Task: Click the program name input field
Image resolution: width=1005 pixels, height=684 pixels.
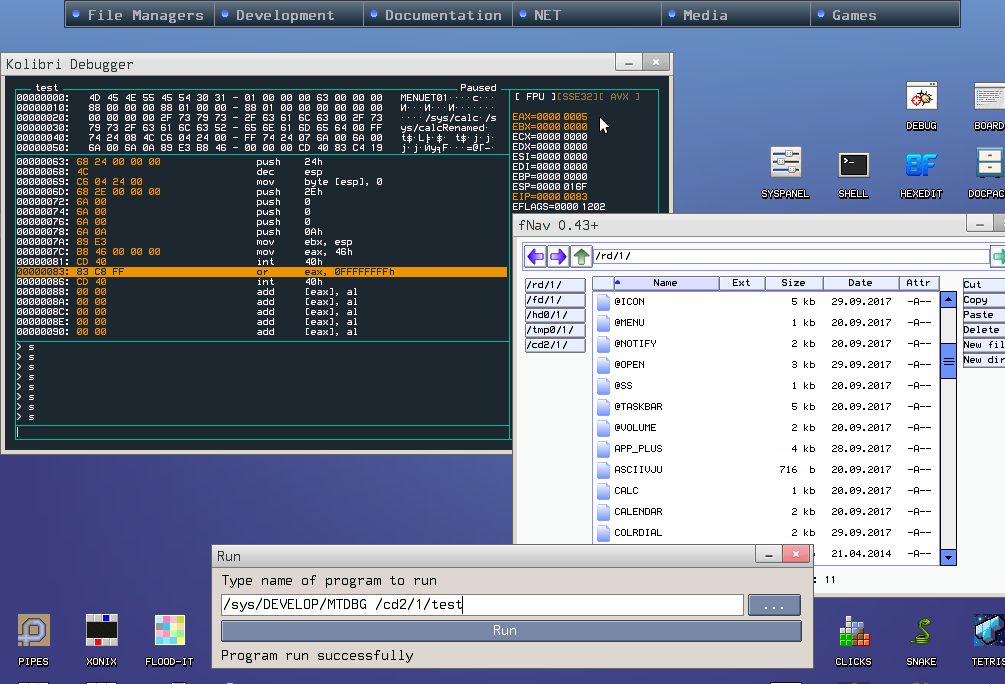Action: point(482,605)
